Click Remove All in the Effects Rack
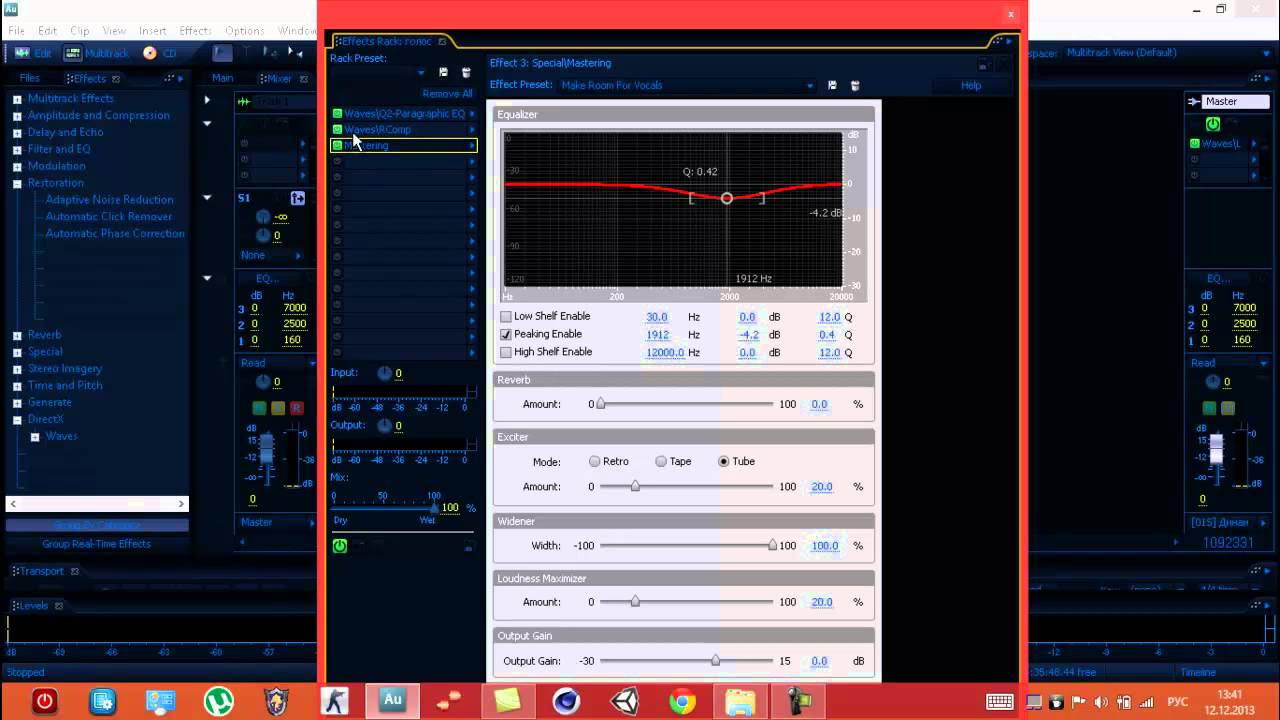 [447, 94]
